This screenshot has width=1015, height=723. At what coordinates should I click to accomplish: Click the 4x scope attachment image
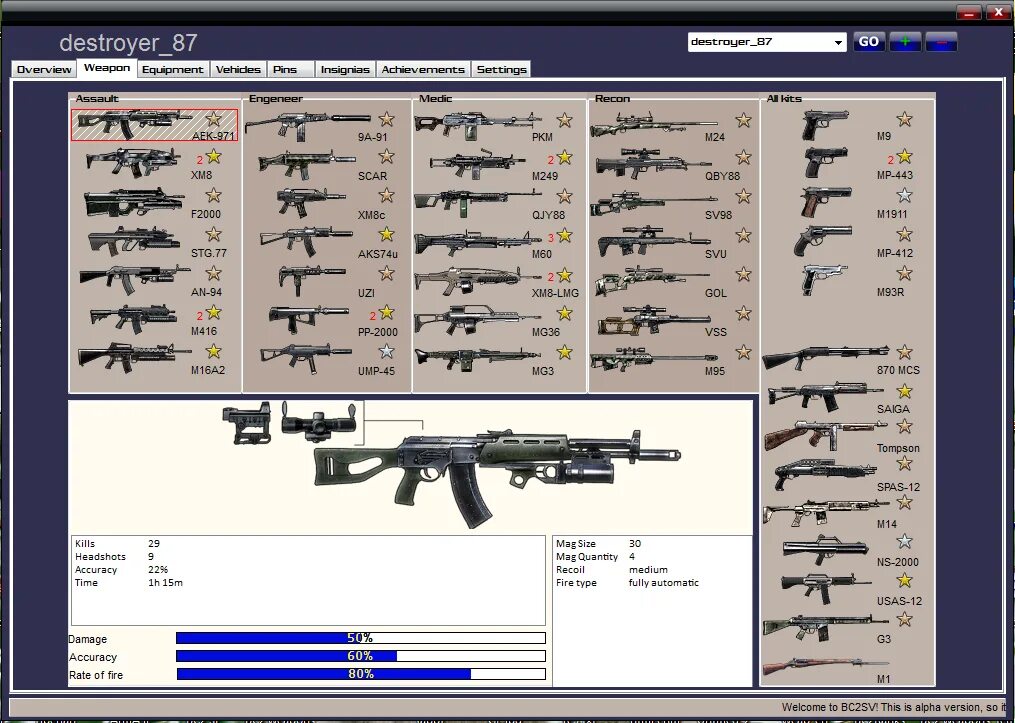318,421
